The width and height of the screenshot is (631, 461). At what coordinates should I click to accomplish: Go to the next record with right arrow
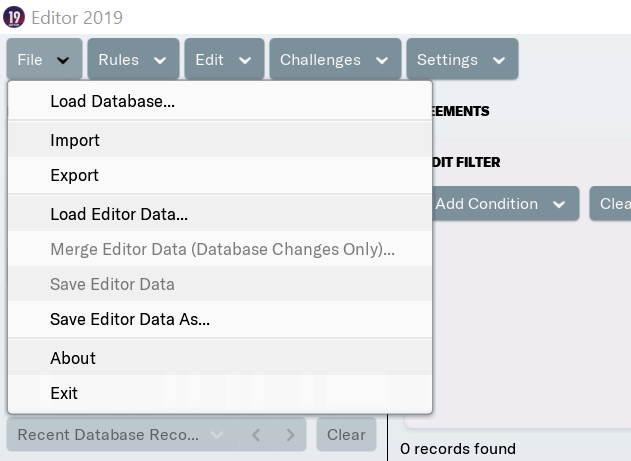pos(290,434)
